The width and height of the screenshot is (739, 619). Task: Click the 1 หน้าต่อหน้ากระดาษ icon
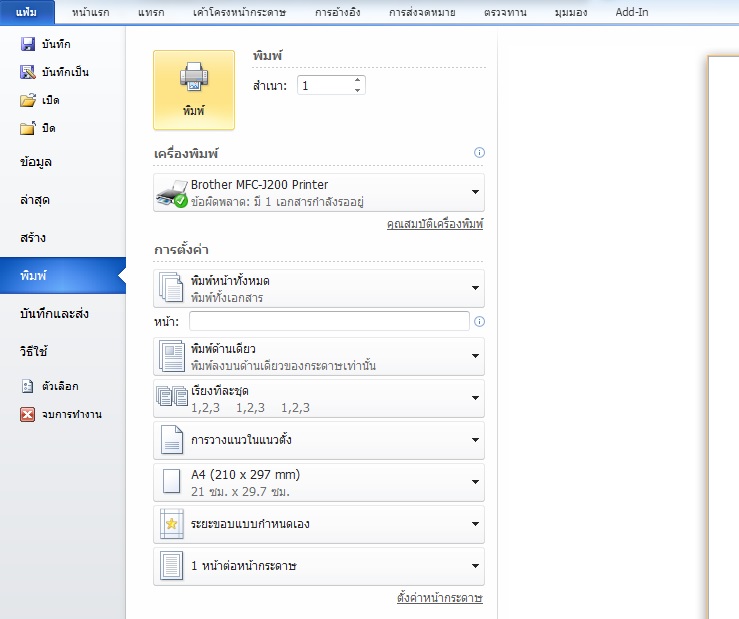[x=172, y=565]
